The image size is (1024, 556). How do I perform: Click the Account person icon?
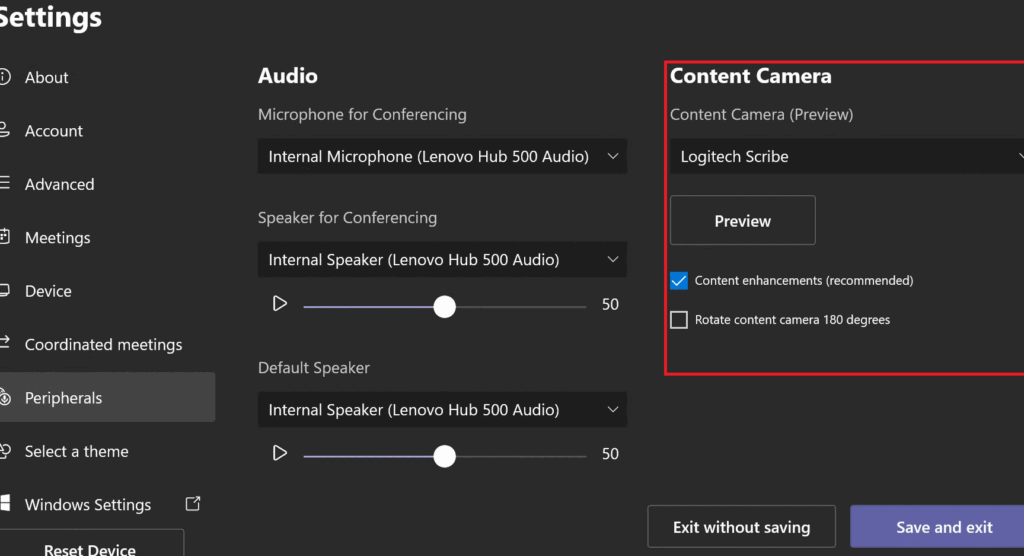(5, 129)
